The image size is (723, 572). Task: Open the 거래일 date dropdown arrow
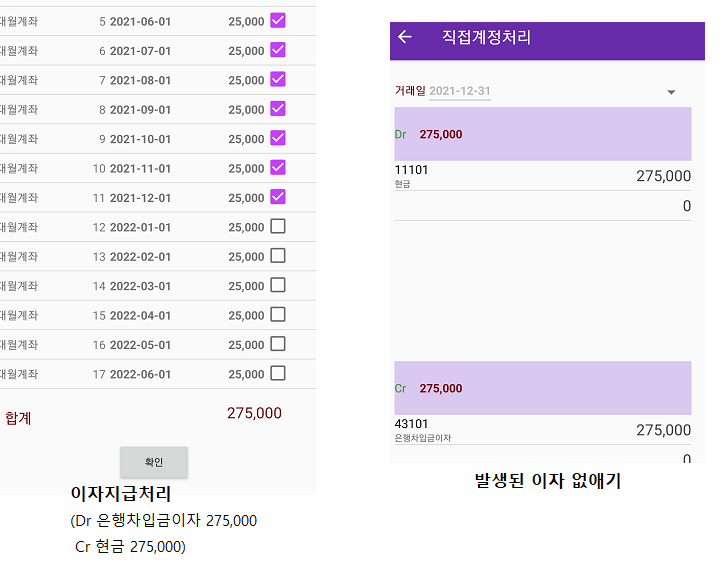coord(671,92)
